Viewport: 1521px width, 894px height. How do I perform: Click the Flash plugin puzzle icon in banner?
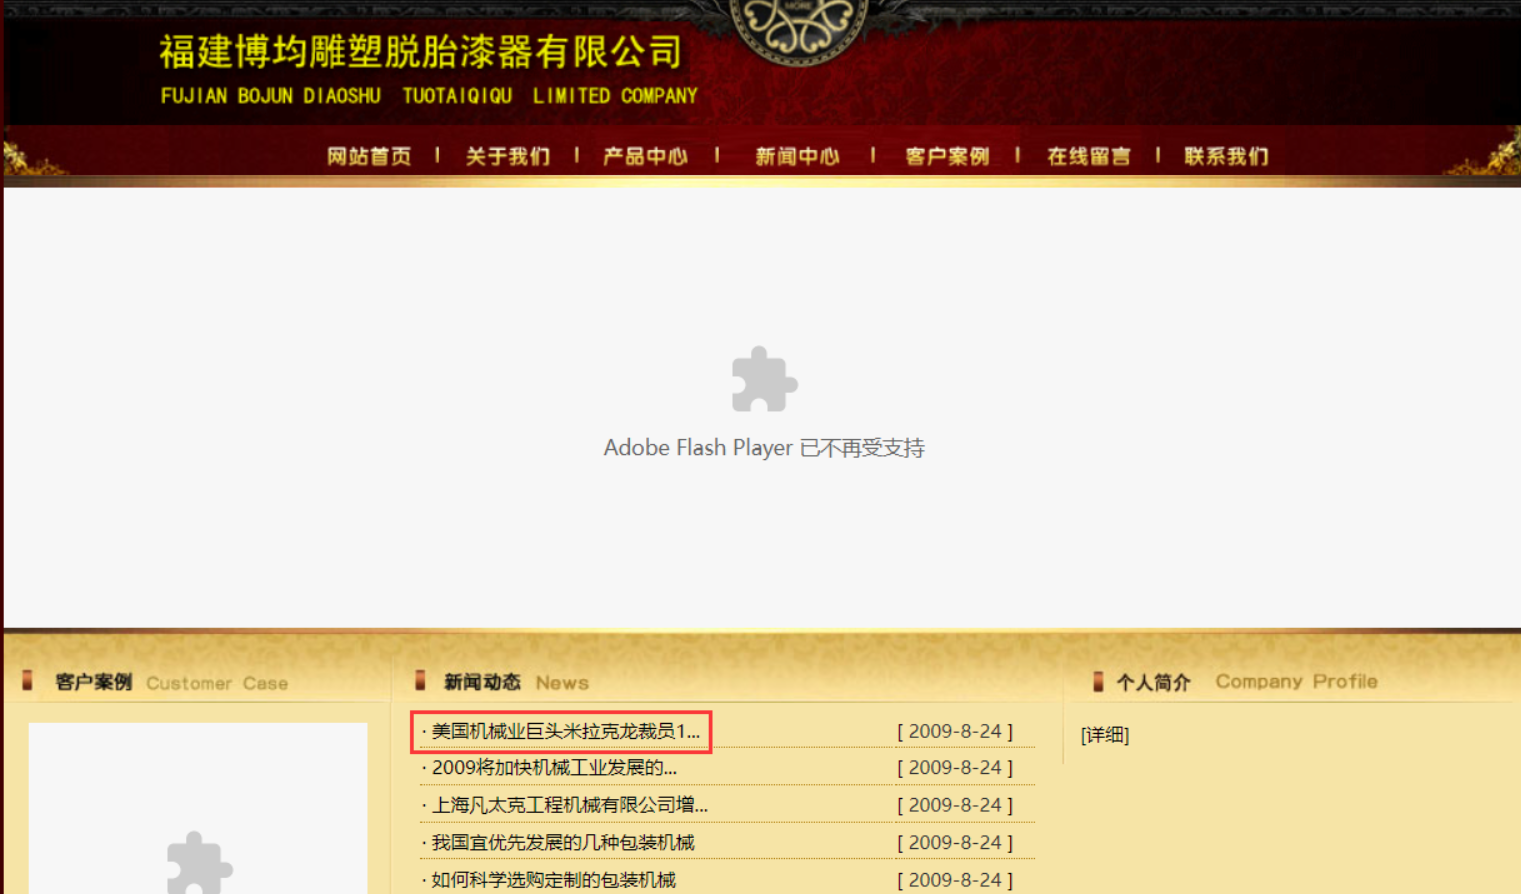click(764, 379)
